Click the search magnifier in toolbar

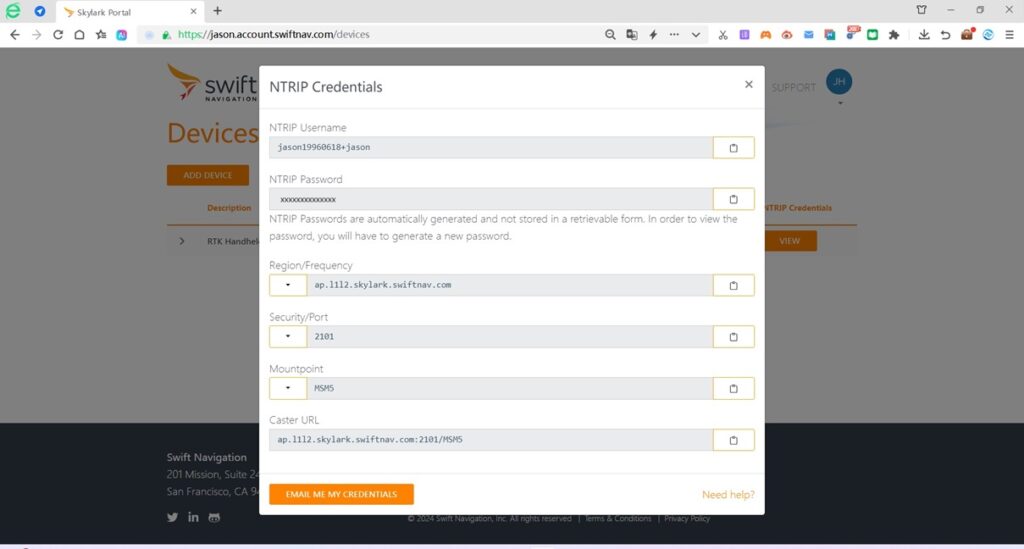coord(610,35)
